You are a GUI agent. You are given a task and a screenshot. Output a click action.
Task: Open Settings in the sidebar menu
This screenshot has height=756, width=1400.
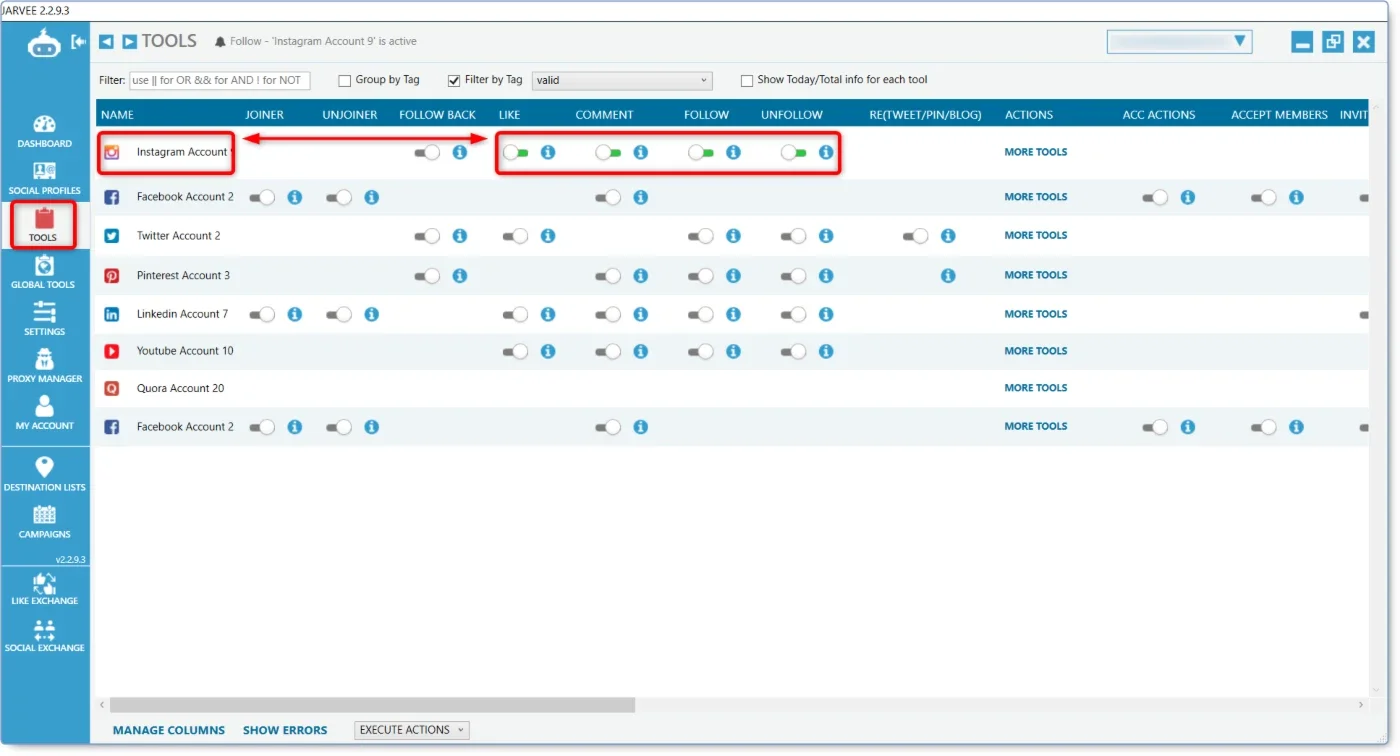pyautogui.click(x=44, y=319)
